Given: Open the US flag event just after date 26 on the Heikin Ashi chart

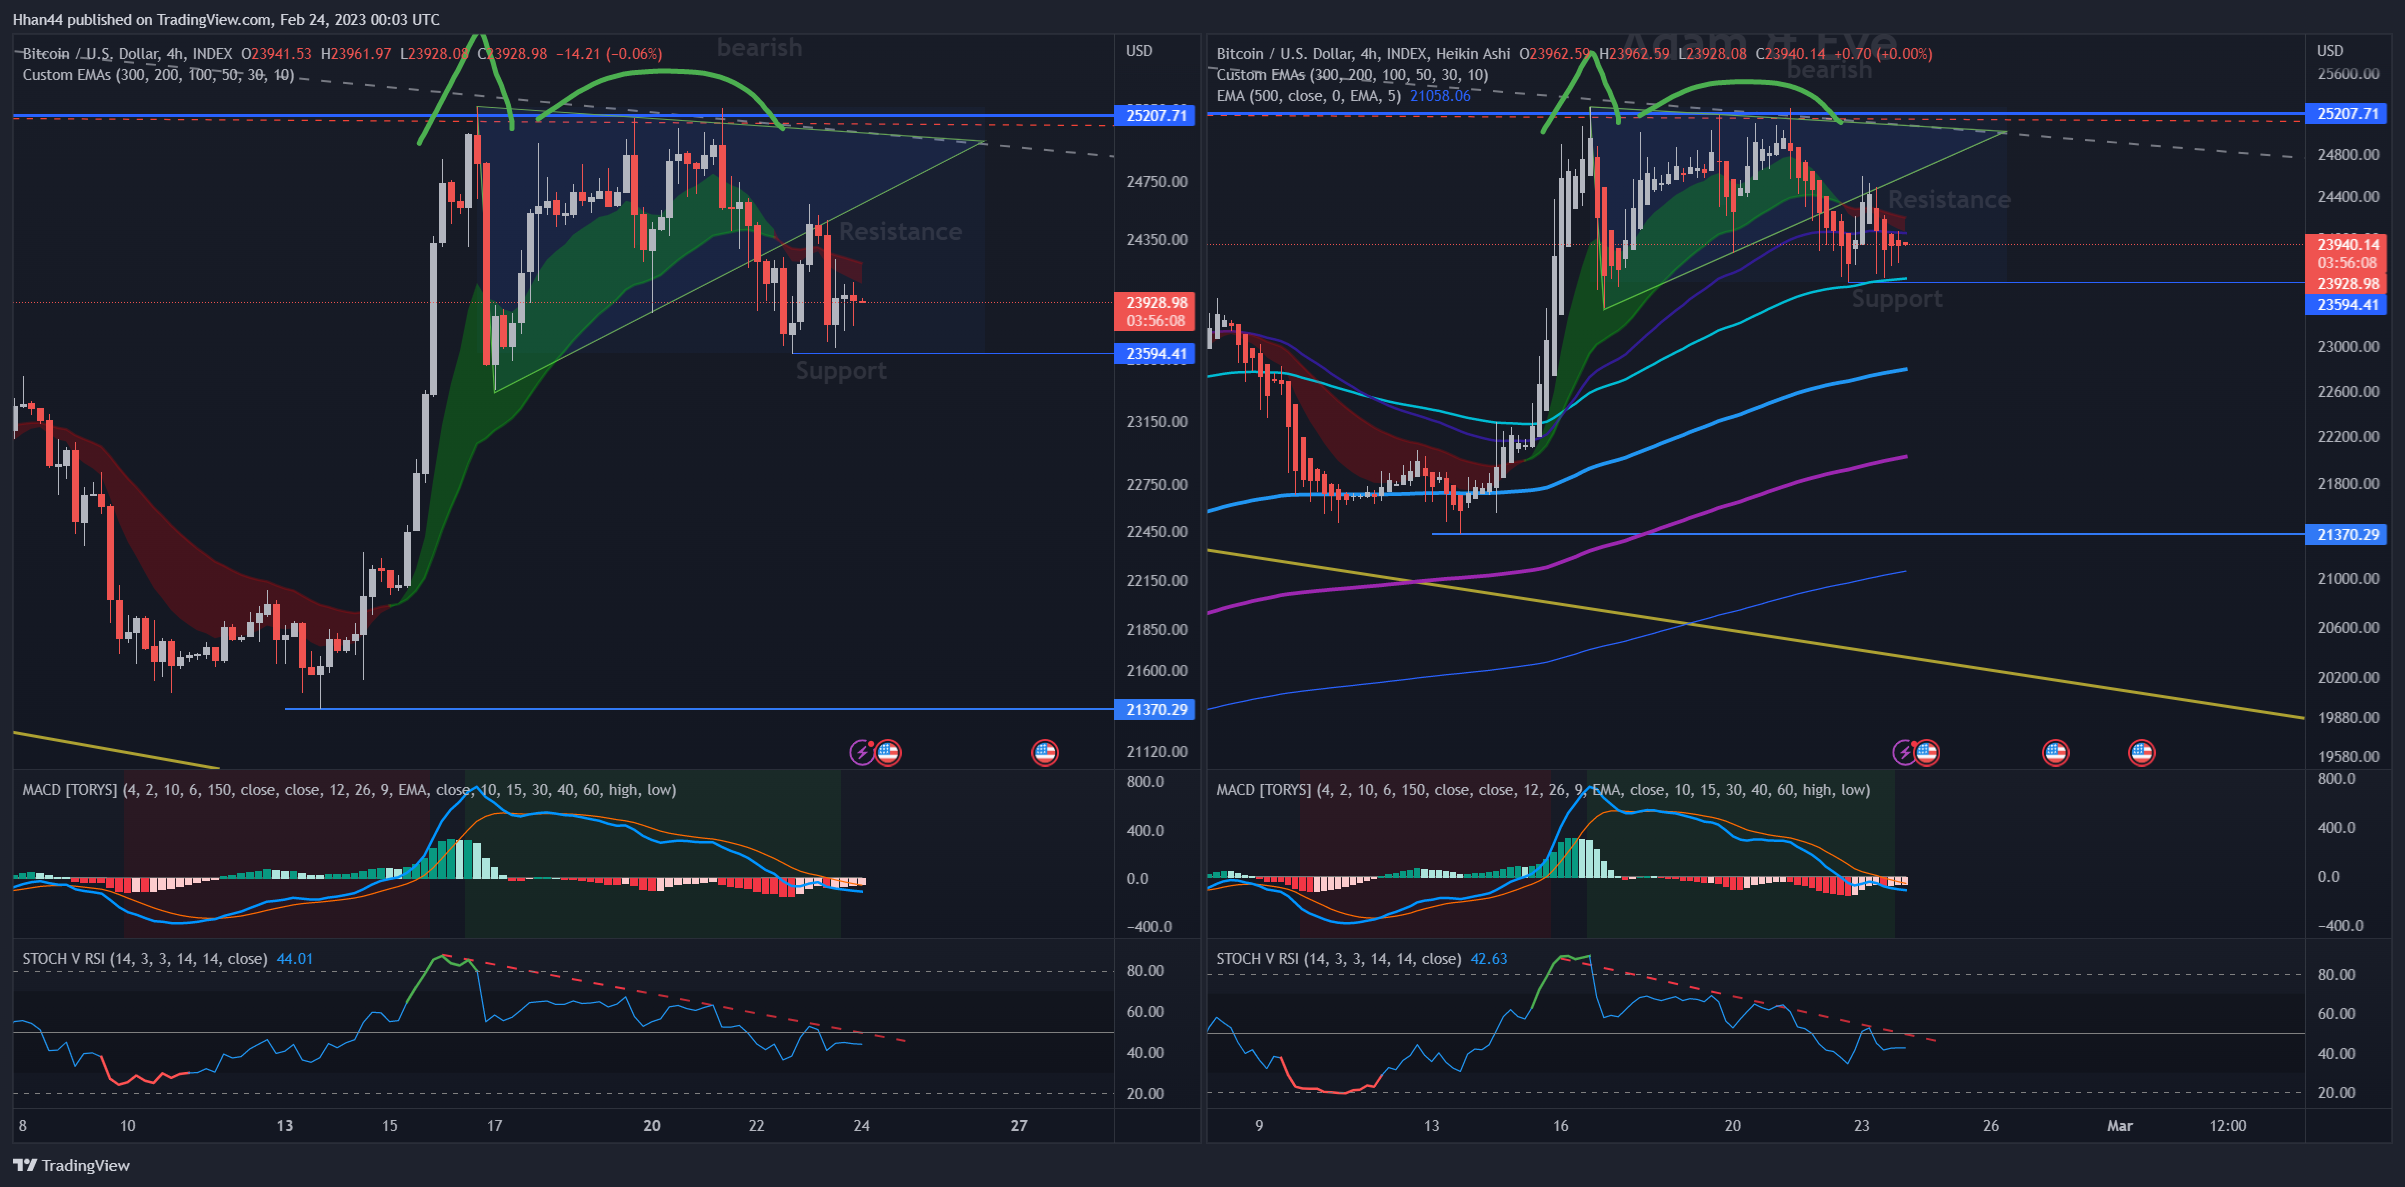Looking at the screenshot, I should point(2055,752).
